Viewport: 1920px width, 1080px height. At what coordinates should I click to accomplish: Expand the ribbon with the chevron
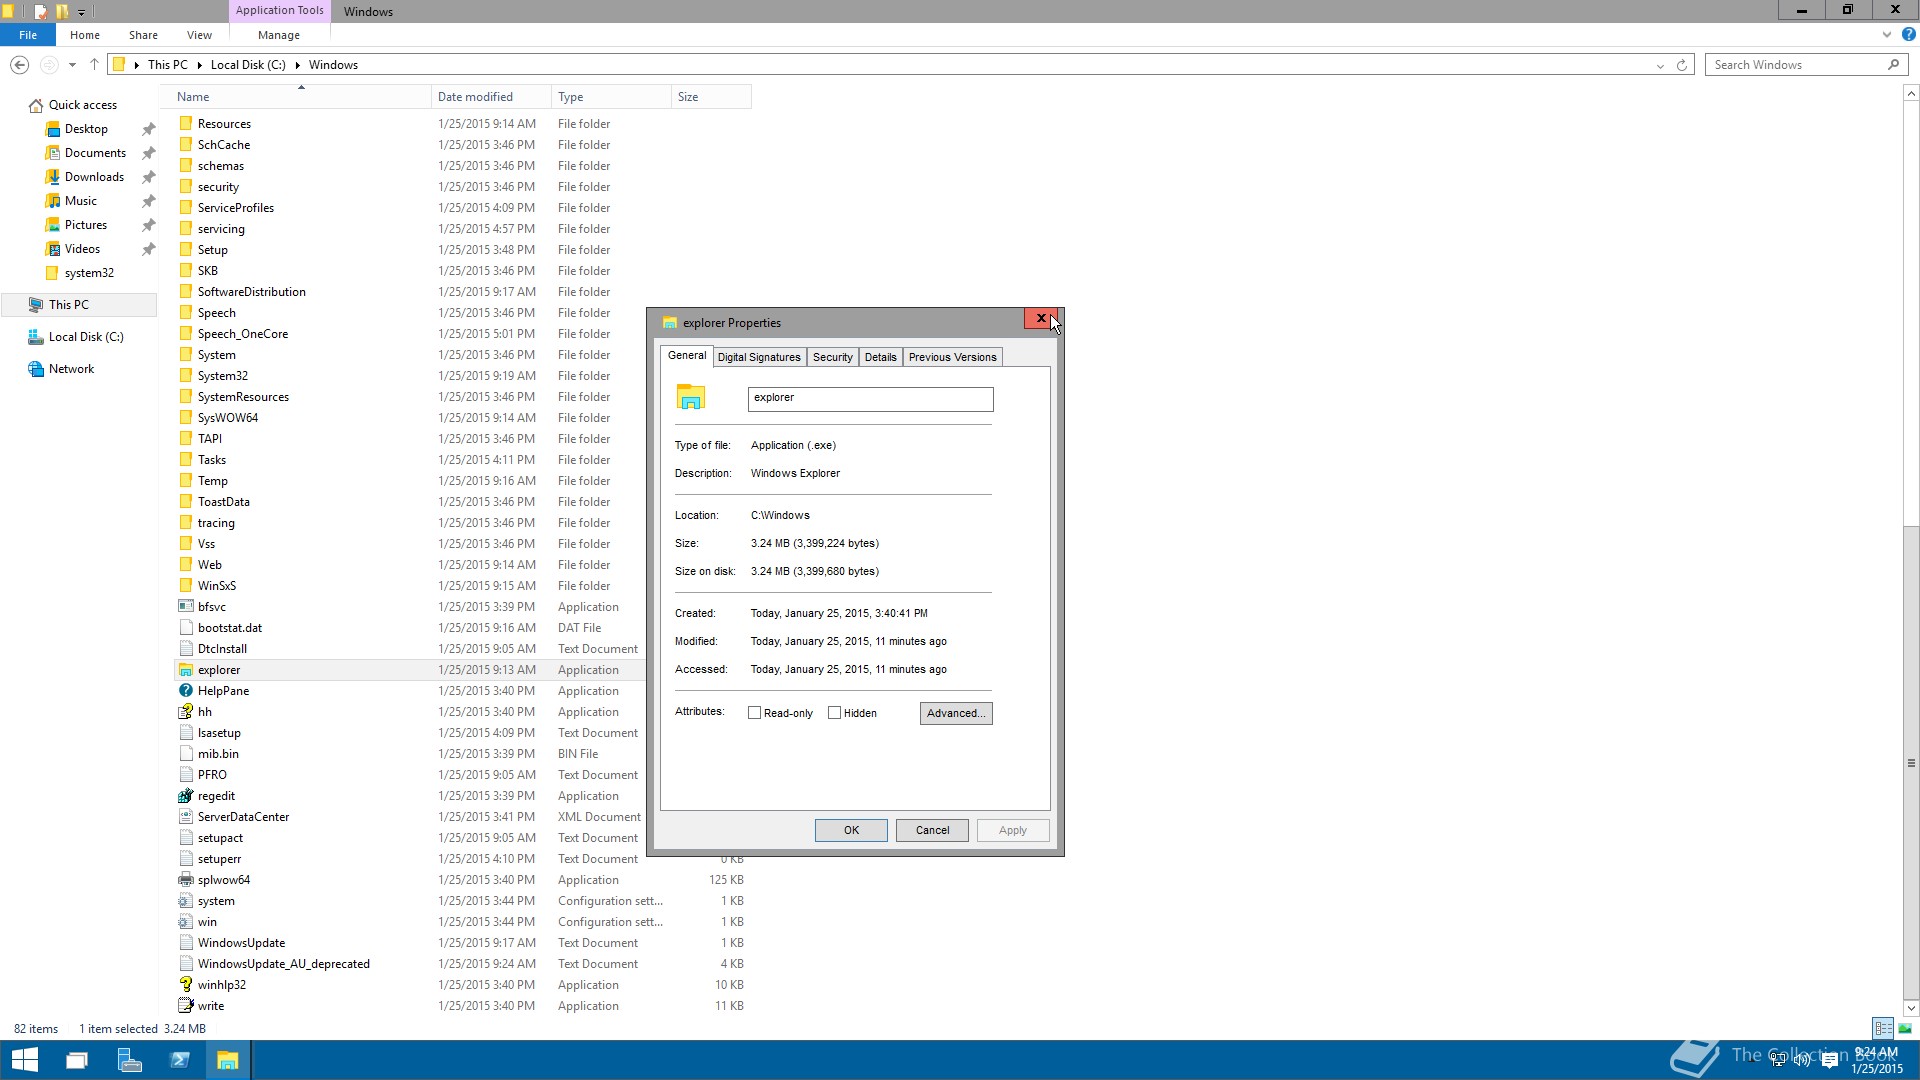[1887, 34]
